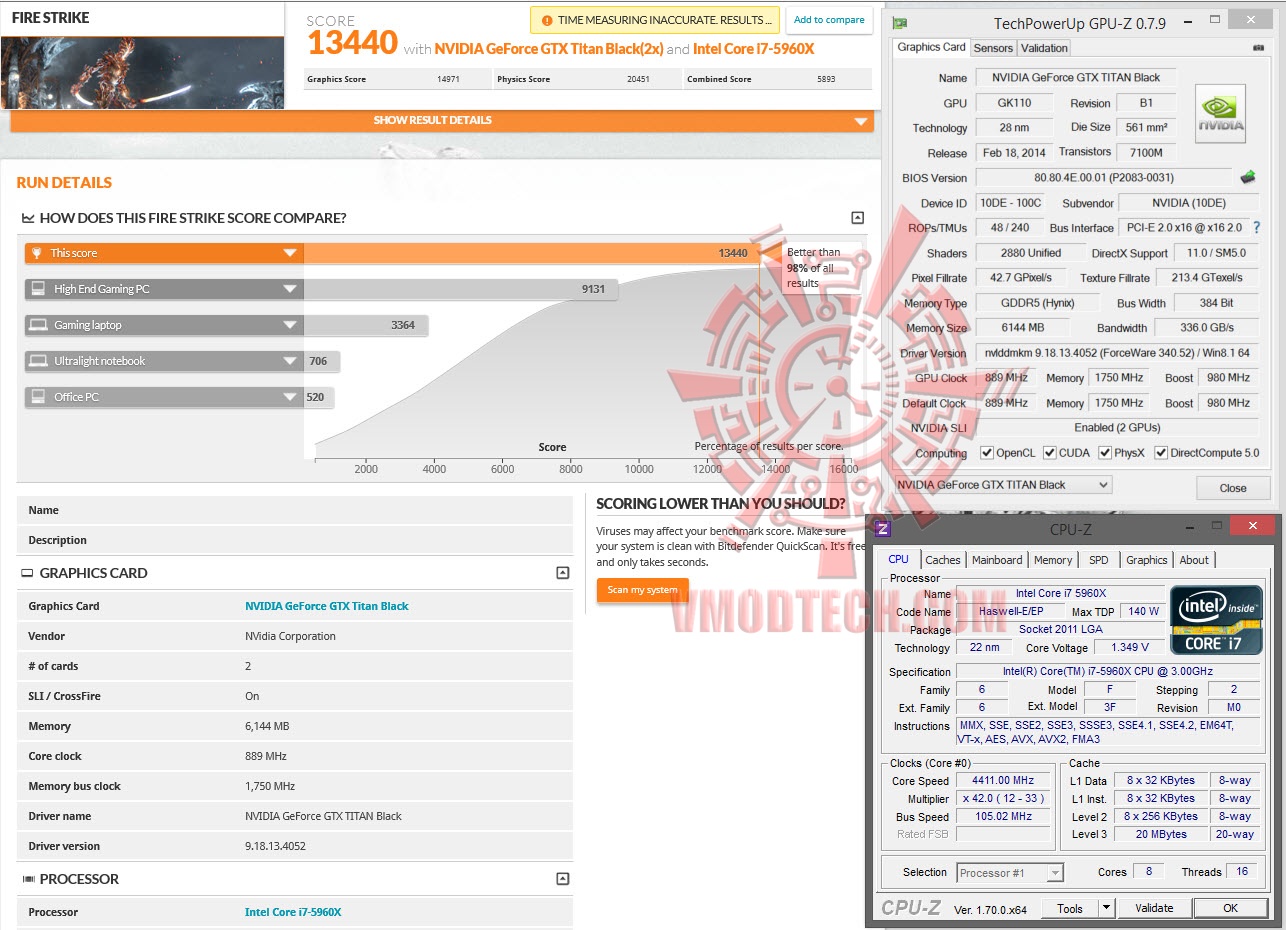Viewport: 1286px width, 930px height.
Task: Toggle the OpenCL checkbox in GPU-Z
Action: point(988,453)
